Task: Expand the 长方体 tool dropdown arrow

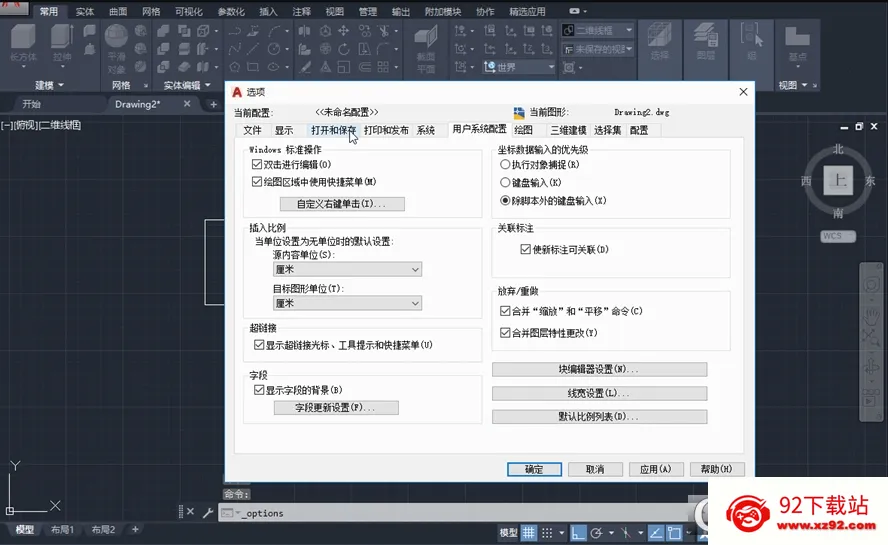Action: [24, 67]
